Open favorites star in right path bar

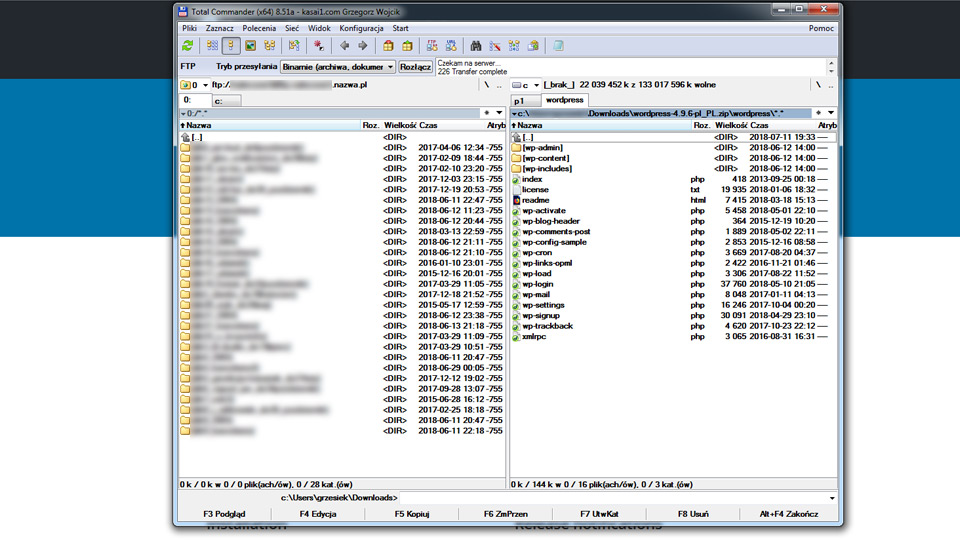point(819,113)
